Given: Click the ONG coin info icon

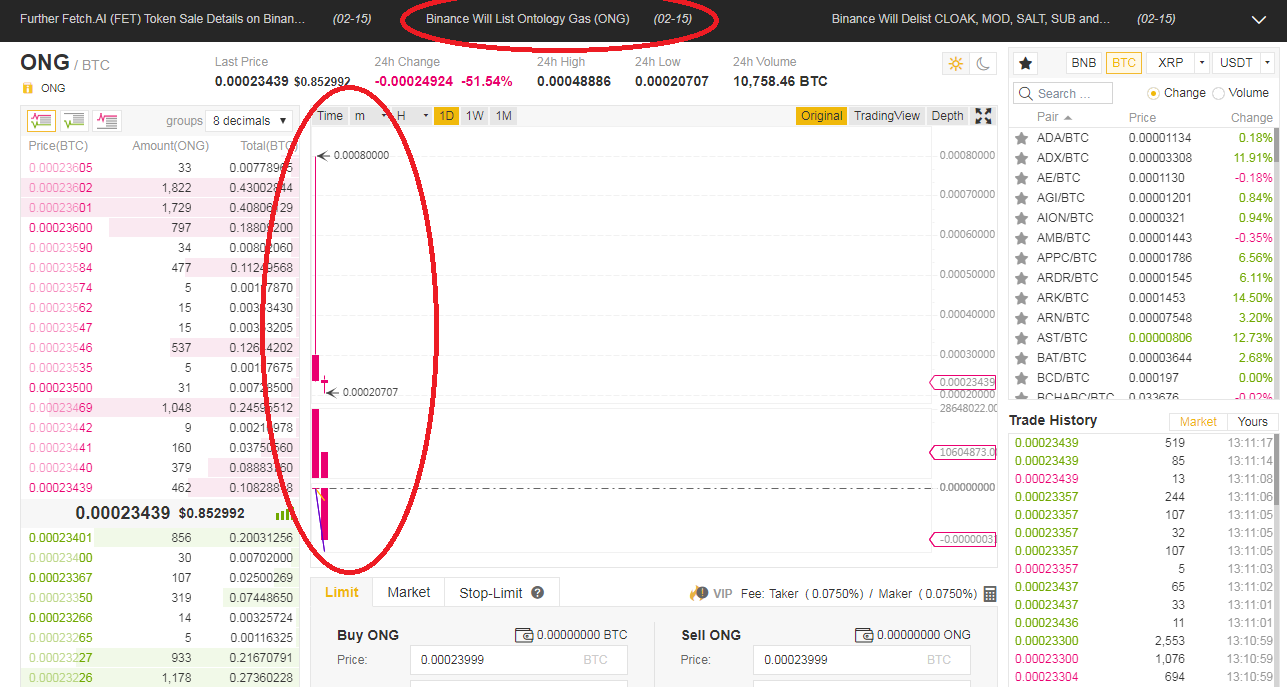Looking at the screenshot, I should [27, 88].
